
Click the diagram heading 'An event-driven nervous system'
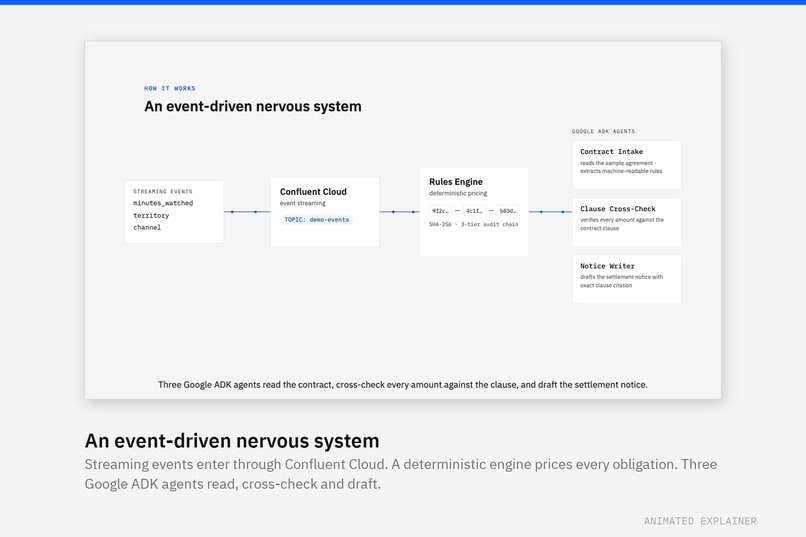pos(253,106)
